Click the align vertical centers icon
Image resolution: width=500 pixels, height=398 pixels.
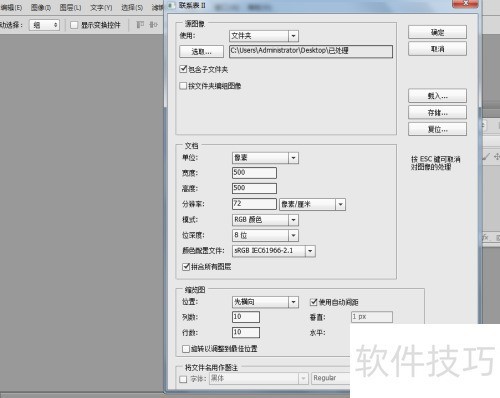(x=153, y=25)
